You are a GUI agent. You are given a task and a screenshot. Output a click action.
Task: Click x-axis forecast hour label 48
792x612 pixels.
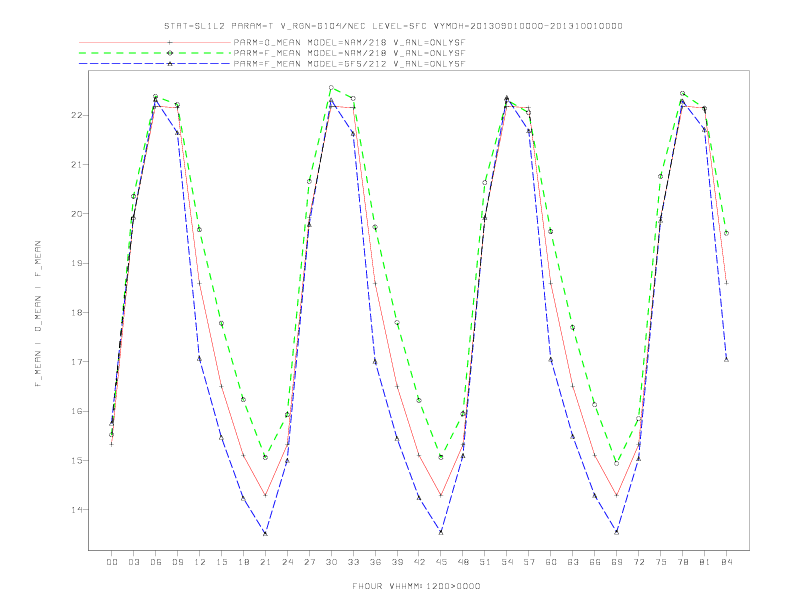click(463, 562)
